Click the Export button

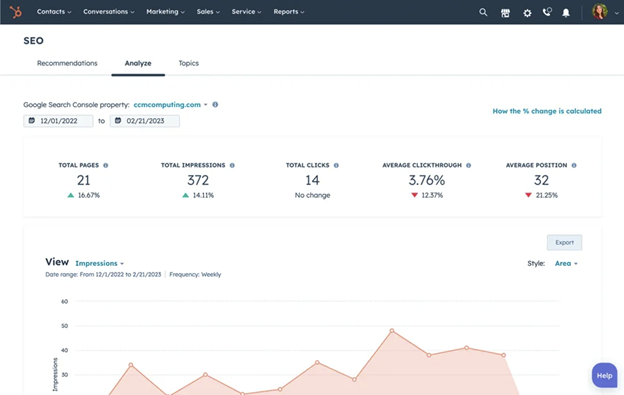[564, 243]
